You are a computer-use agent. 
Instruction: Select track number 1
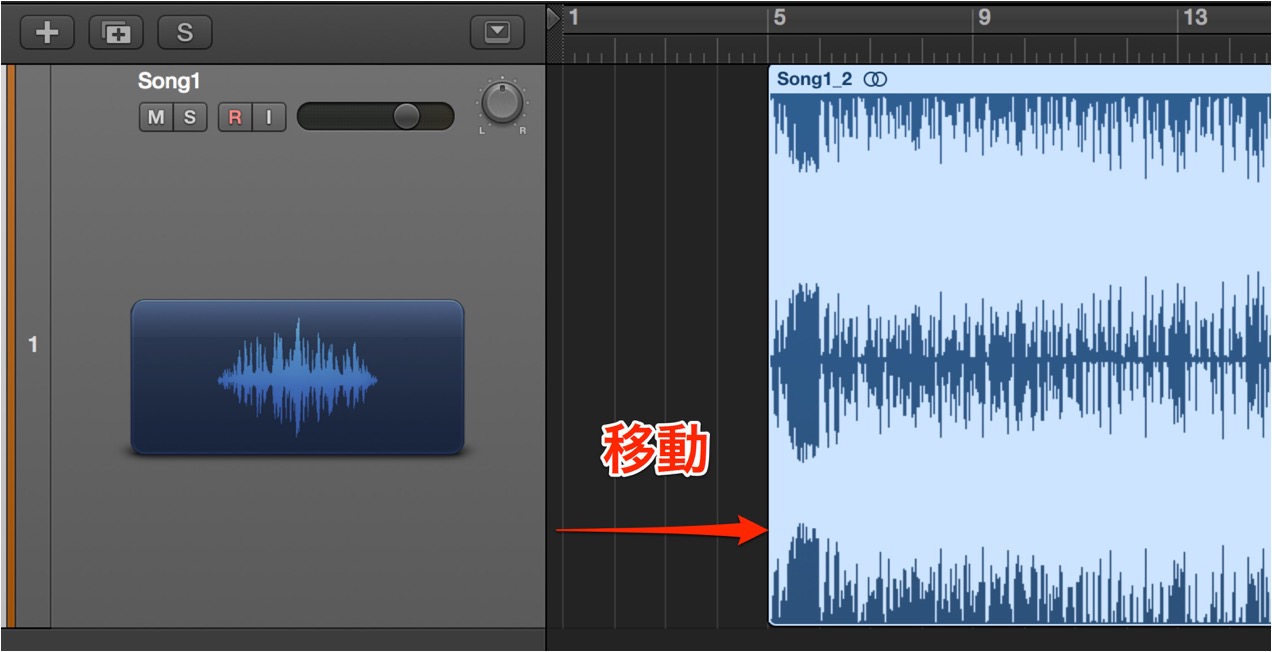(33, 345)
